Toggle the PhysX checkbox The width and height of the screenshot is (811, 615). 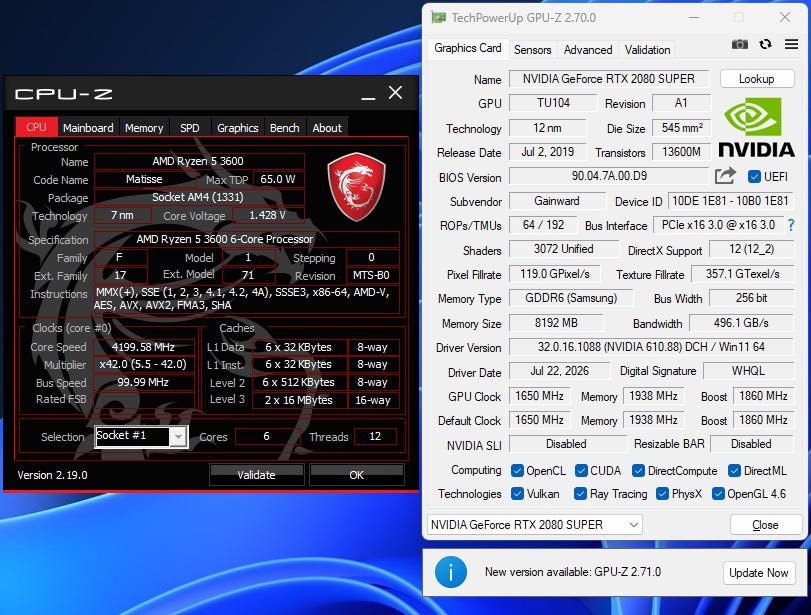[x=662, y=494]
